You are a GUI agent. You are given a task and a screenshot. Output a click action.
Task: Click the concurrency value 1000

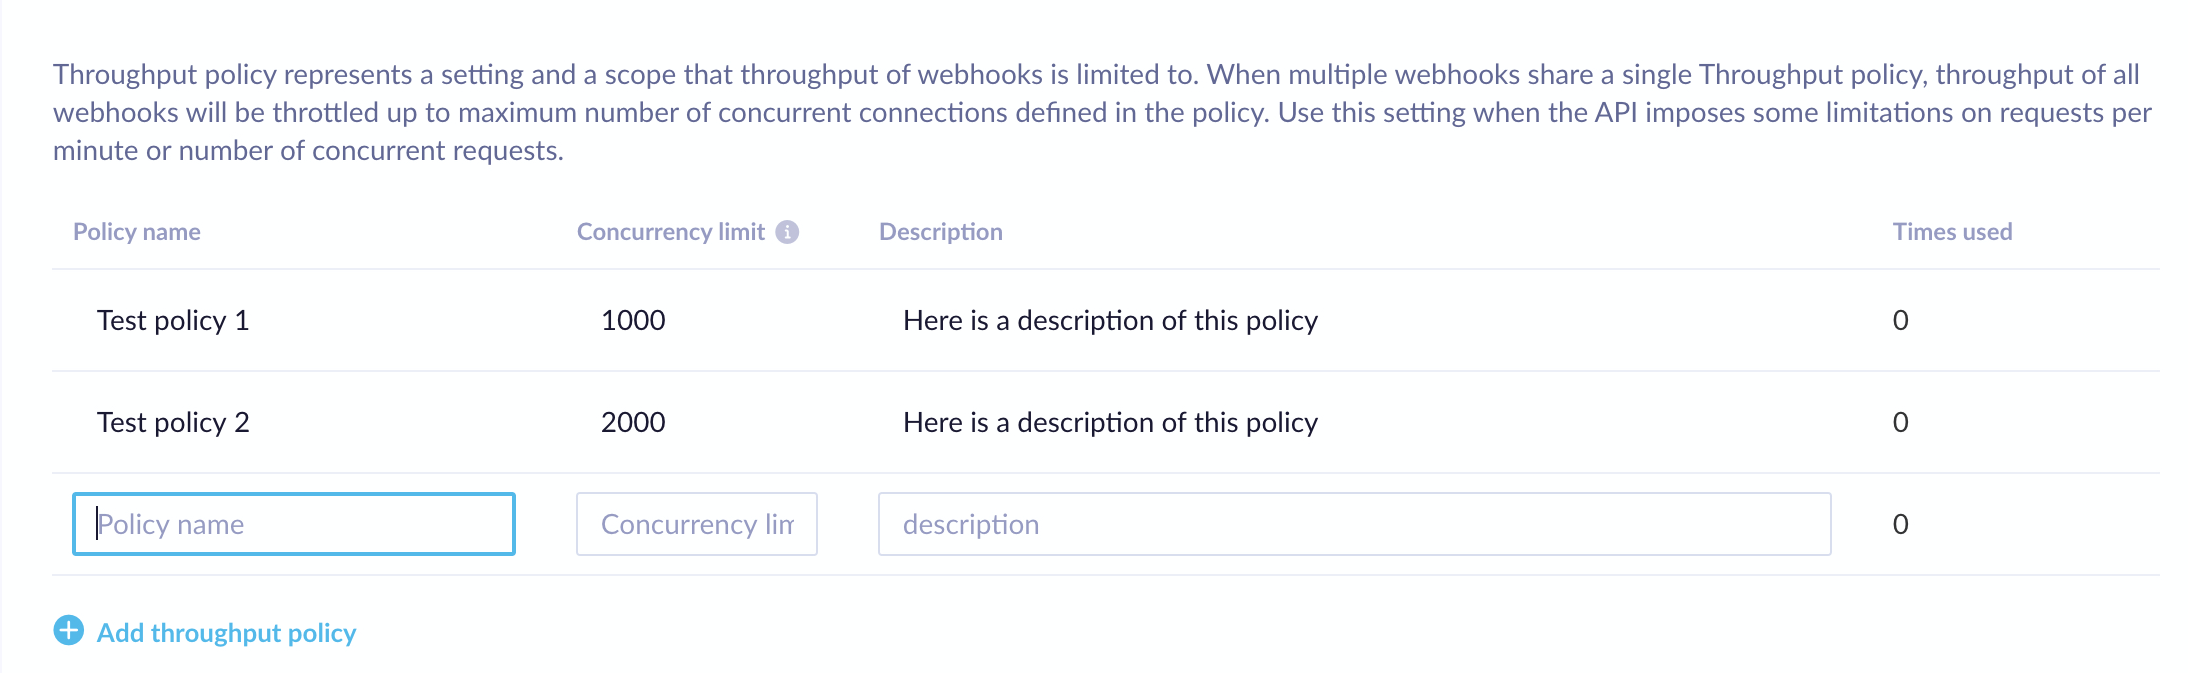click(633, 321)
